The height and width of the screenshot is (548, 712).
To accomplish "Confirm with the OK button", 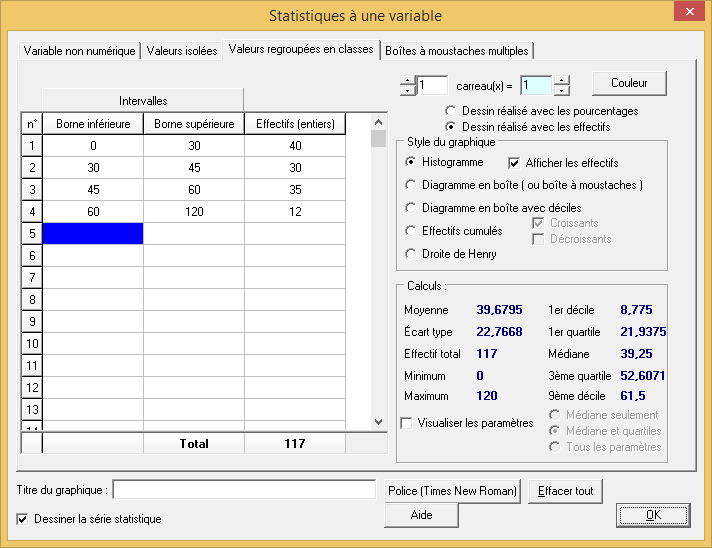I will click(653, 515).
